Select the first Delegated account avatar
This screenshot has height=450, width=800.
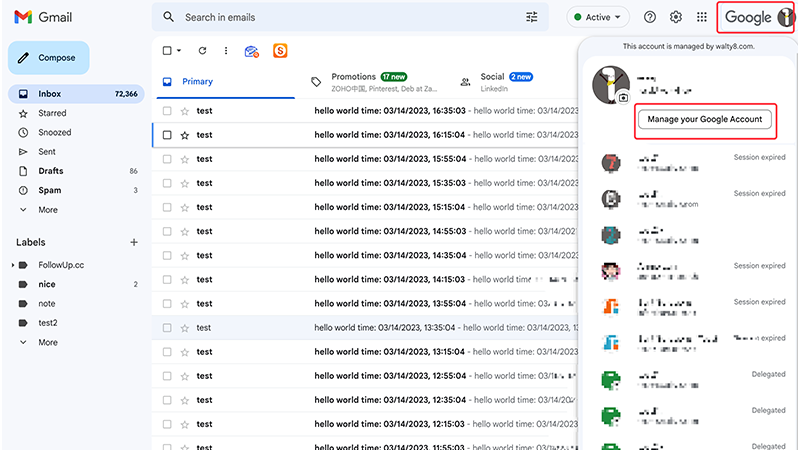pos(611,380)
